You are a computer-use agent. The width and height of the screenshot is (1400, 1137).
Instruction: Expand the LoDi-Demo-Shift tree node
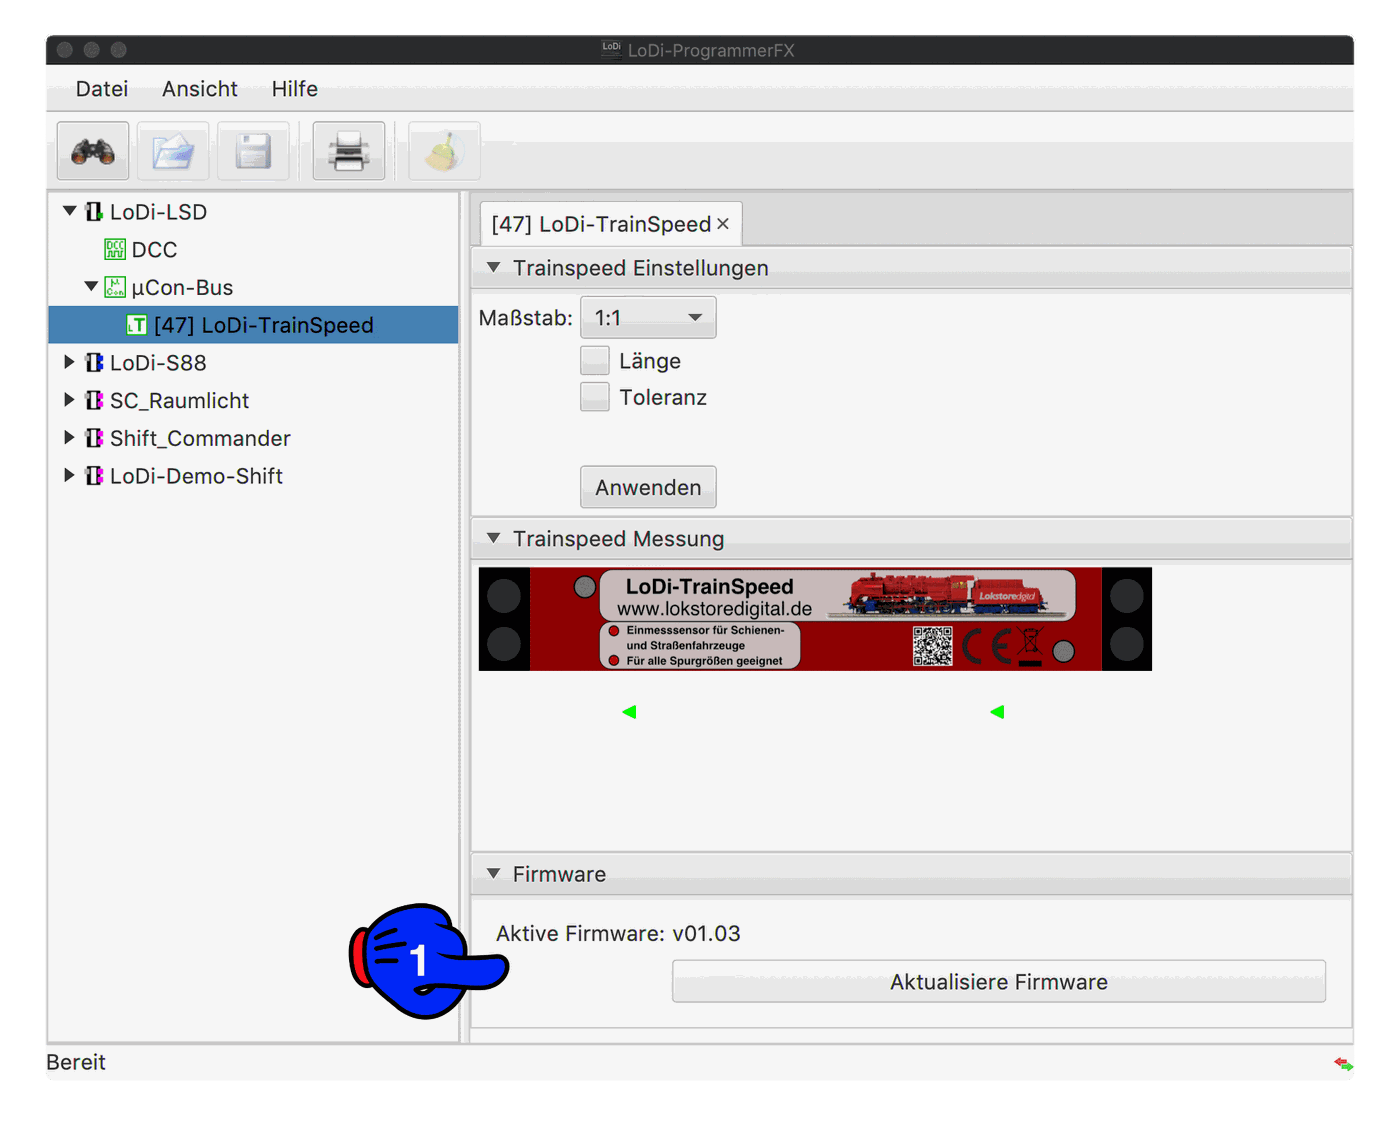[69, 475]
